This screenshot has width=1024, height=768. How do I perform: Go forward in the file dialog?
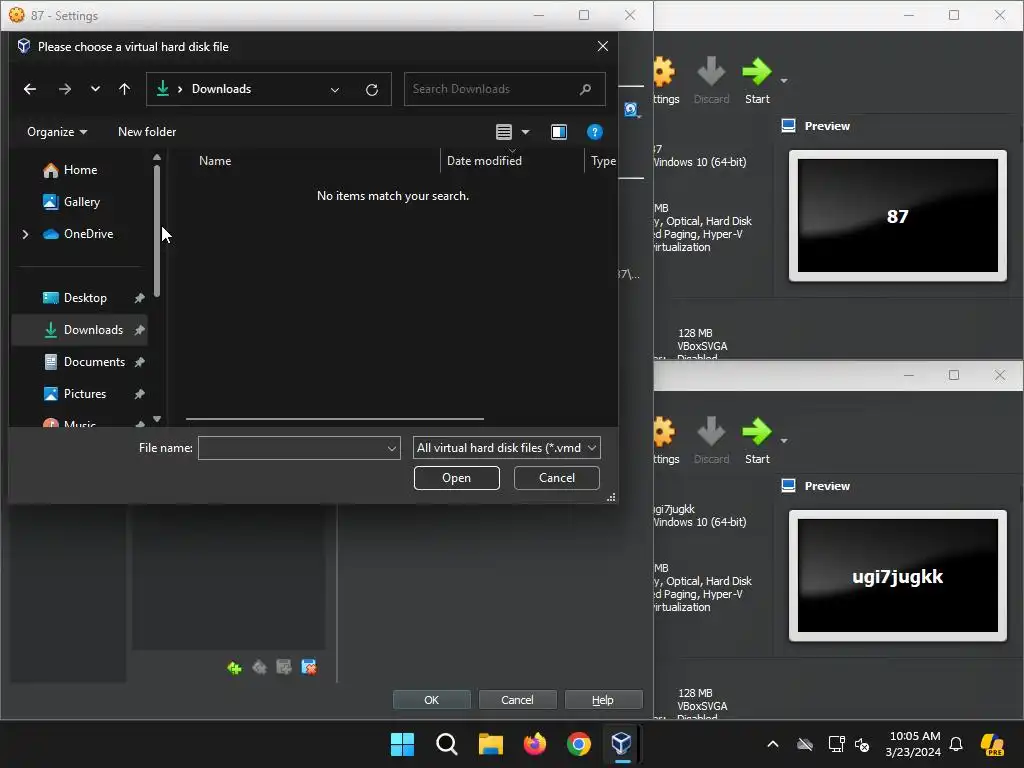point(65,89)
